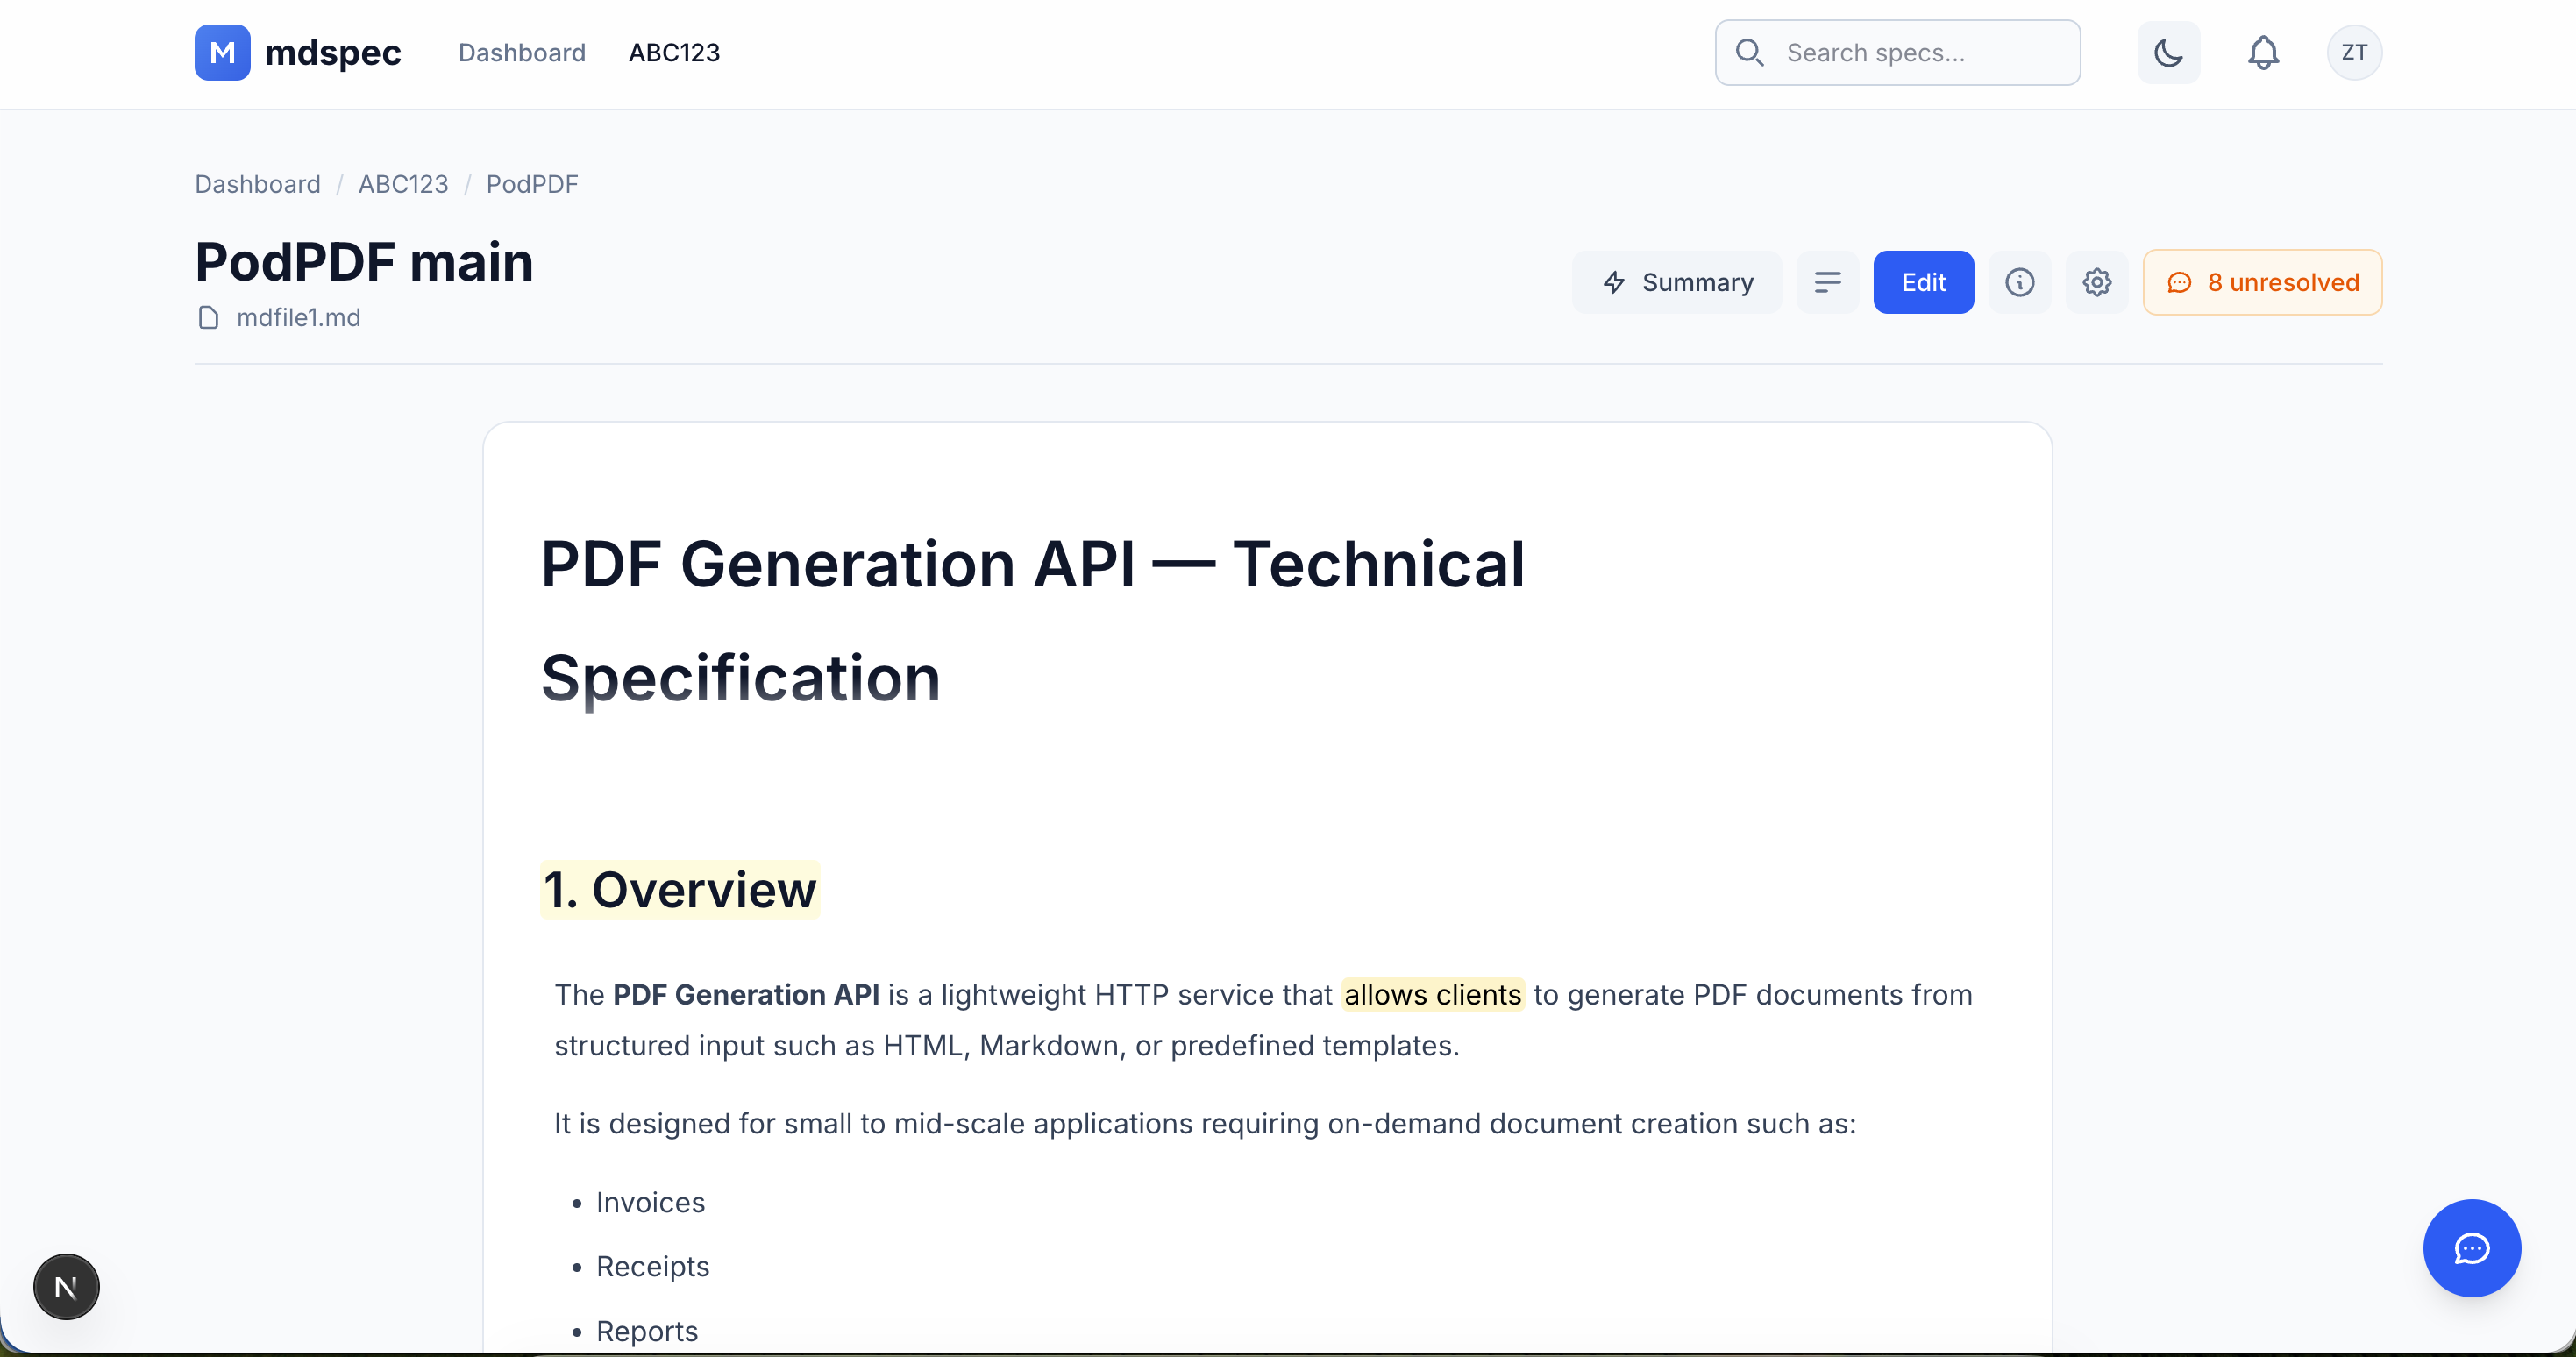Screen dimensions: 2576x1357
Task: Open the table of contents outline icon
Action: click(x=1827, y=282)
